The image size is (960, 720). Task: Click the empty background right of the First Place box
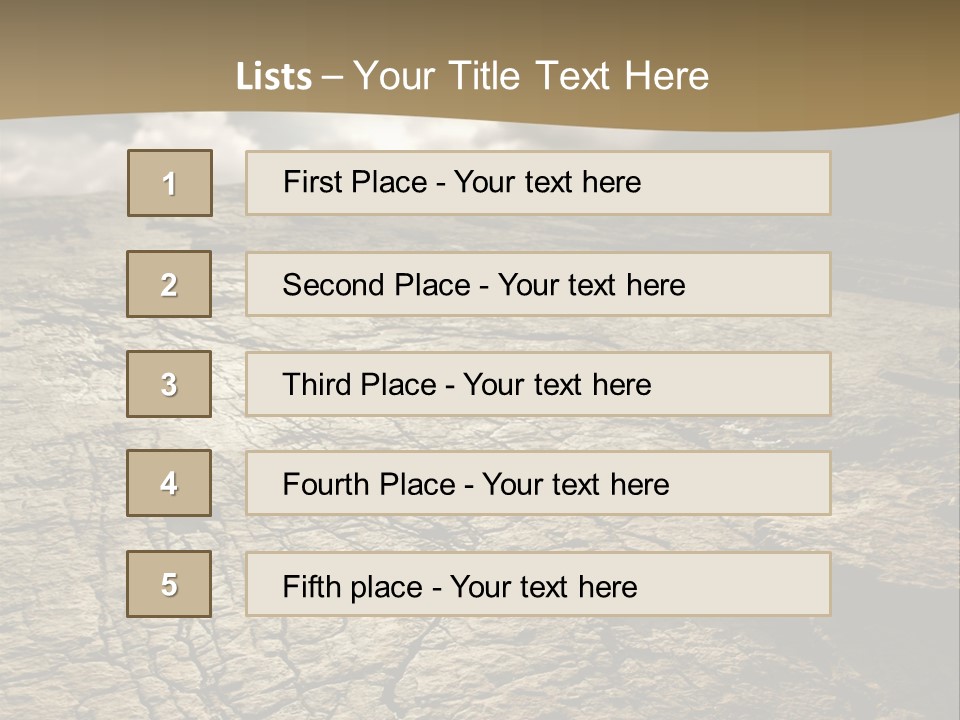pos(895,183)
